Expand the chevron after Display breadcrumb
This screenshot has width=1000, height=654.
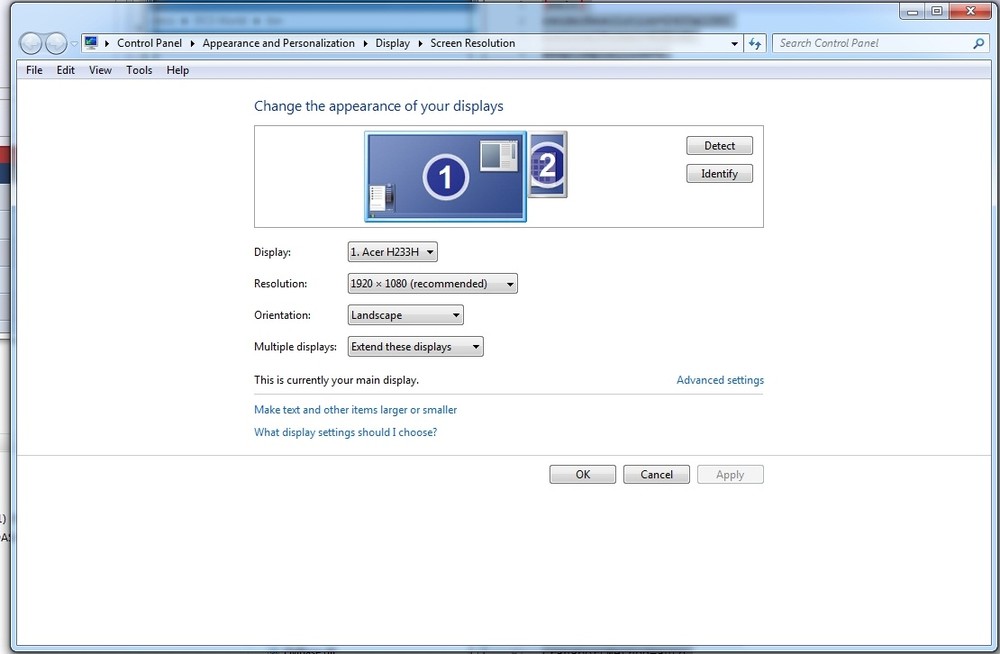tap(420, 43)
